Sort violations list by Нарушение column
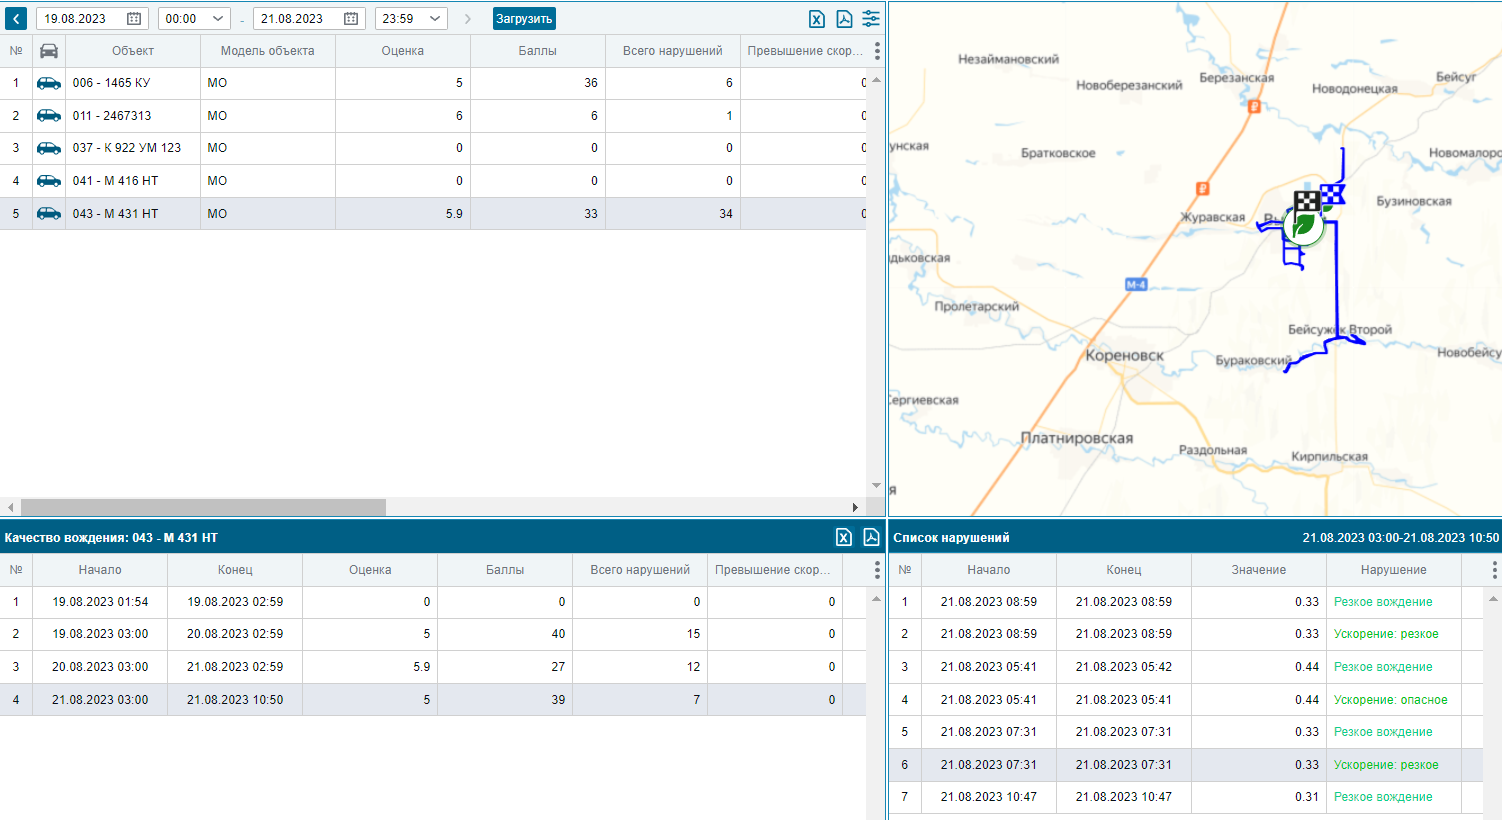 (x=1392, y=570)
